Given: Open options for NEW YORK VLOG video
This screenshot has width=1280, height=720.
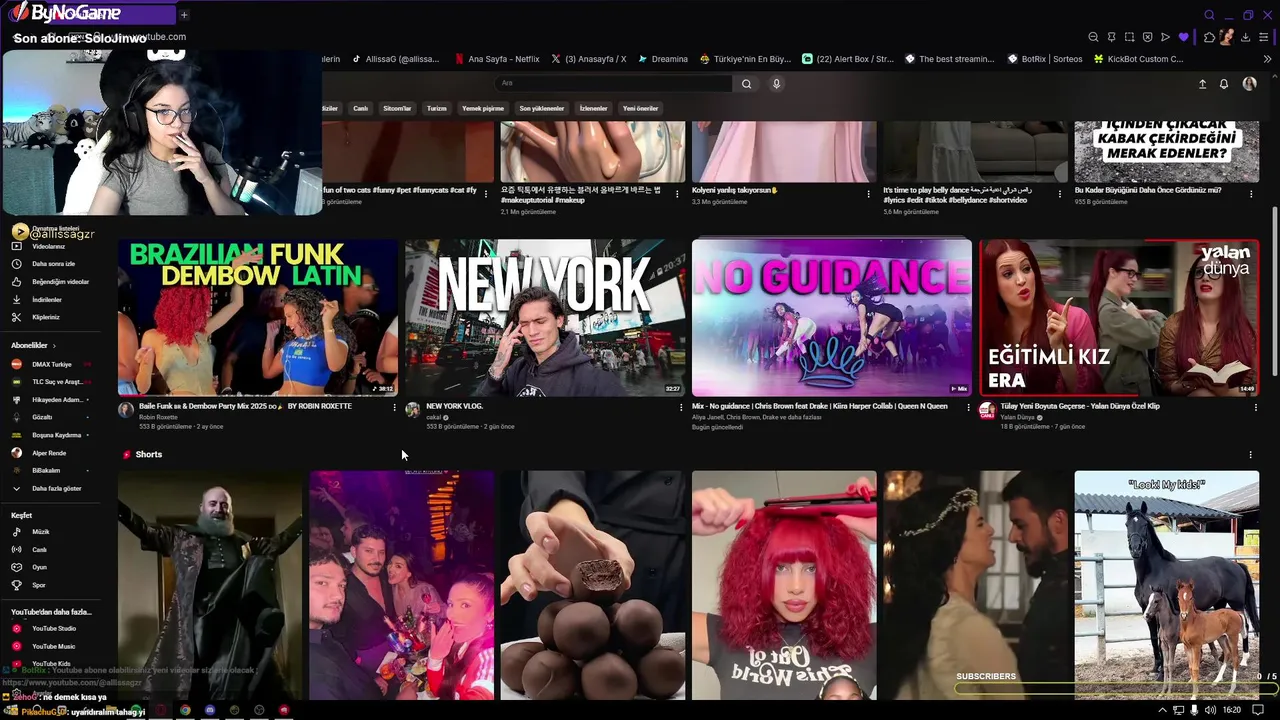Looking at the screenshot, I should [681, 407].
